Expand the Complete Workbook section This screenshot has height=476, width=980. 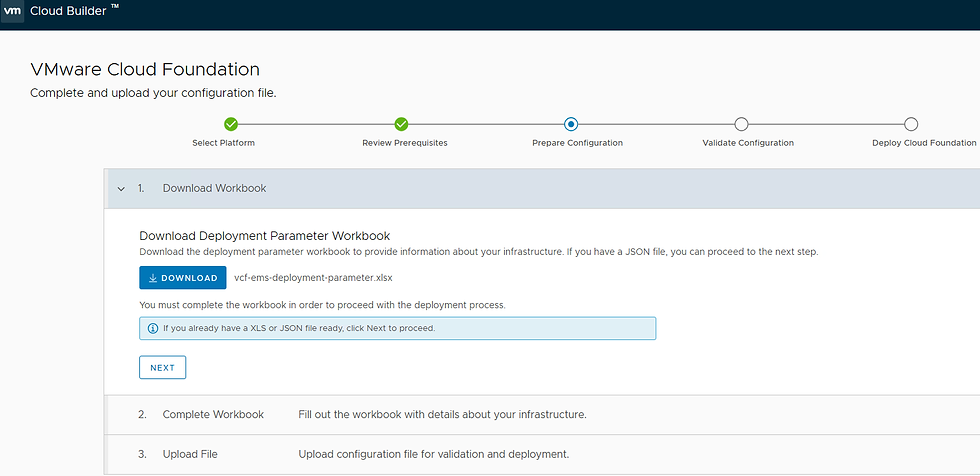[213, 414]
